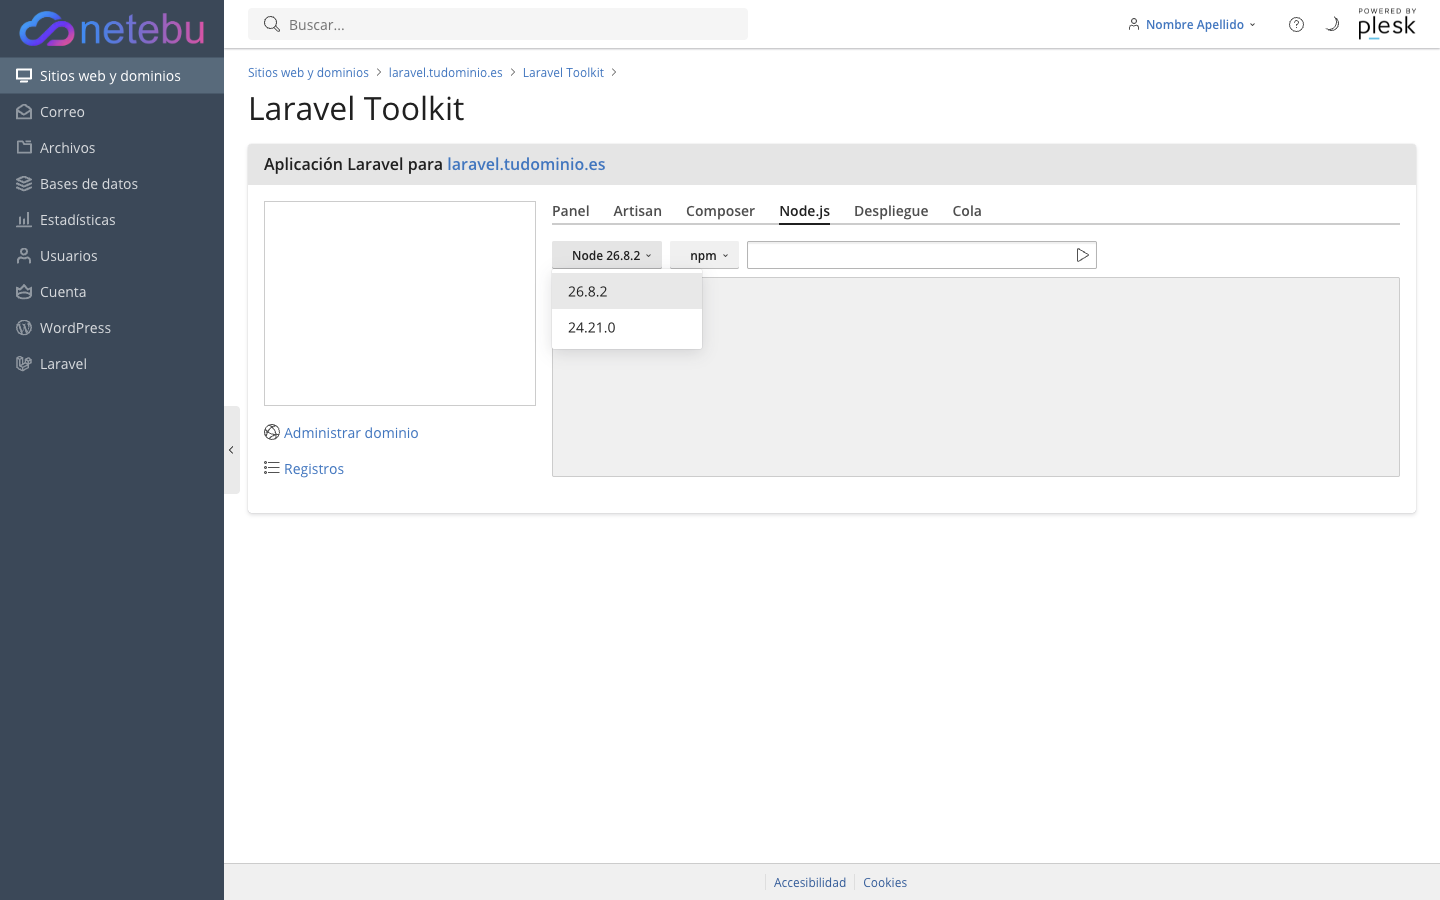Choose Node version 26.8.2
The height and width of the screenshot is (900, 1440).
click(x=627, y=292)
